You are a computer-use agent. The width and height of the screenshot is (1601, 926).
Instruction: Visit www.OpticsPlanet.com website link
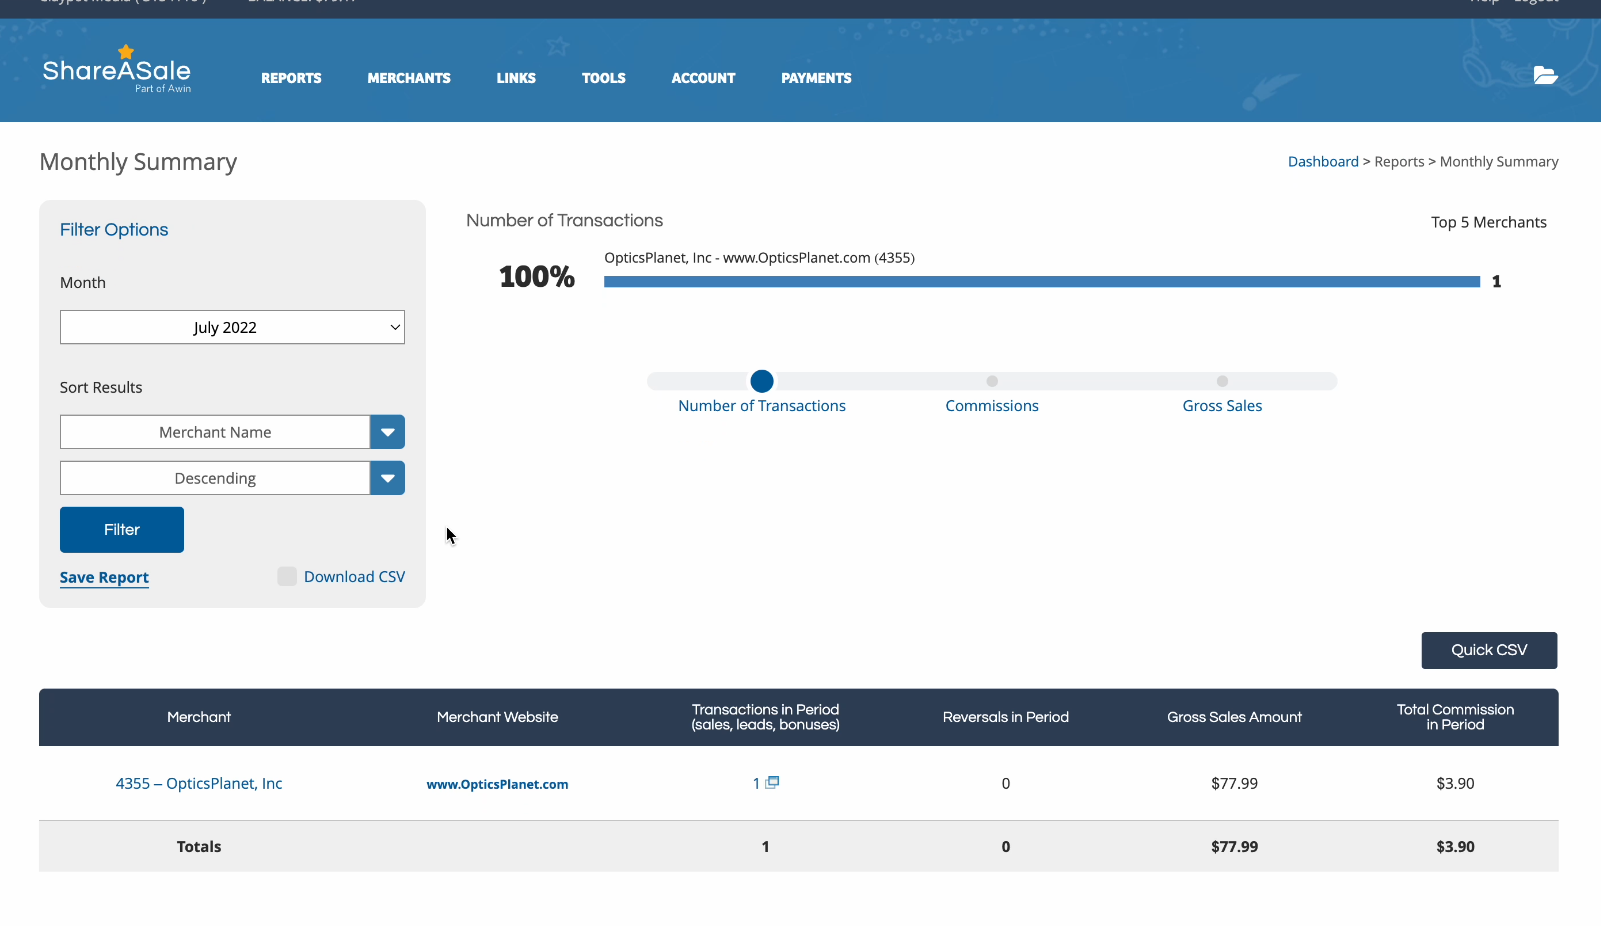point(497,785)
